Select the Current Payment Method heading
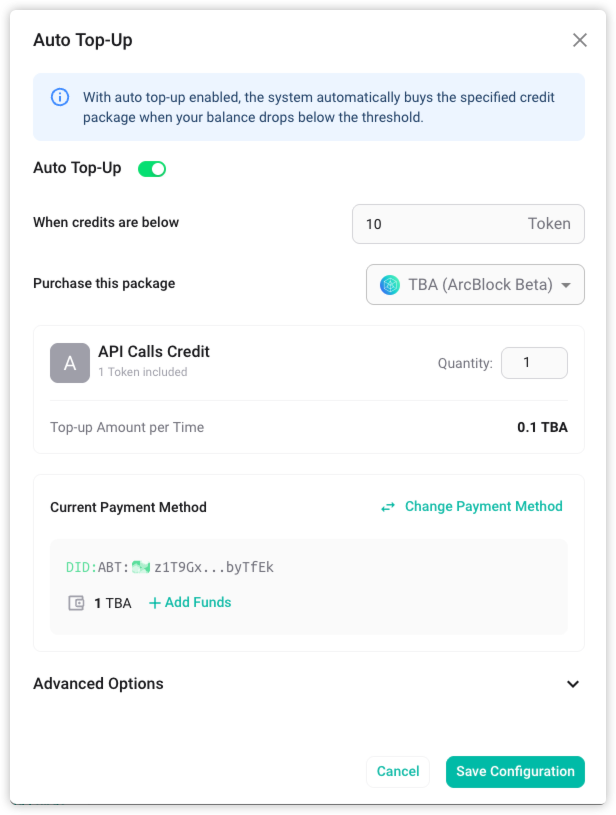 point(128,507)
